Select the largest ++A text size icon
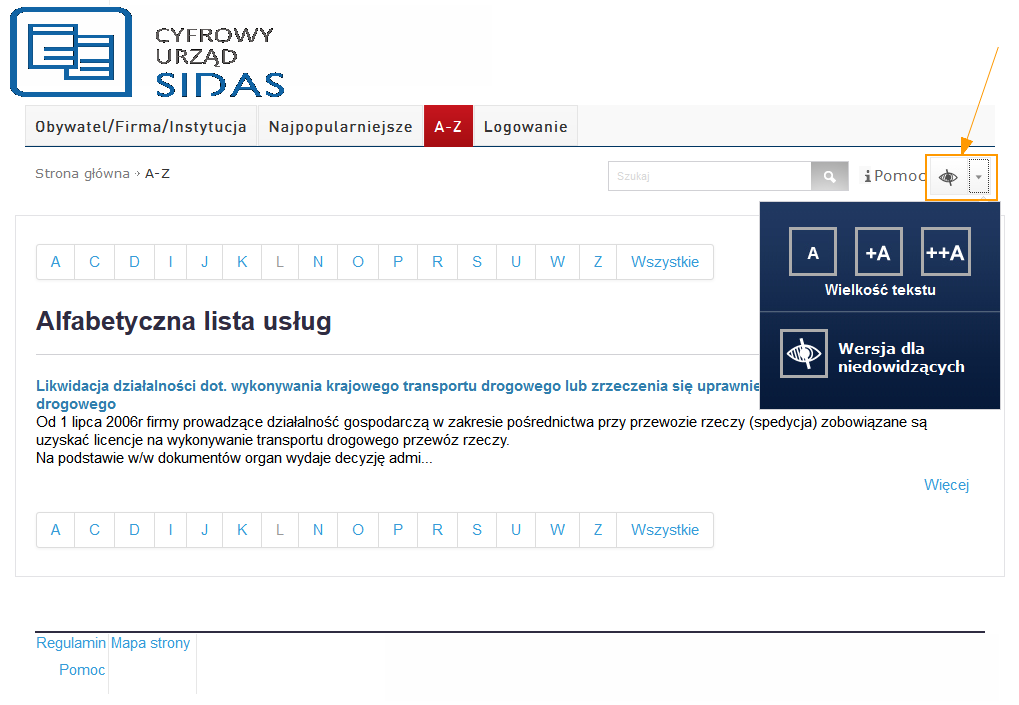 pos(945,252)
